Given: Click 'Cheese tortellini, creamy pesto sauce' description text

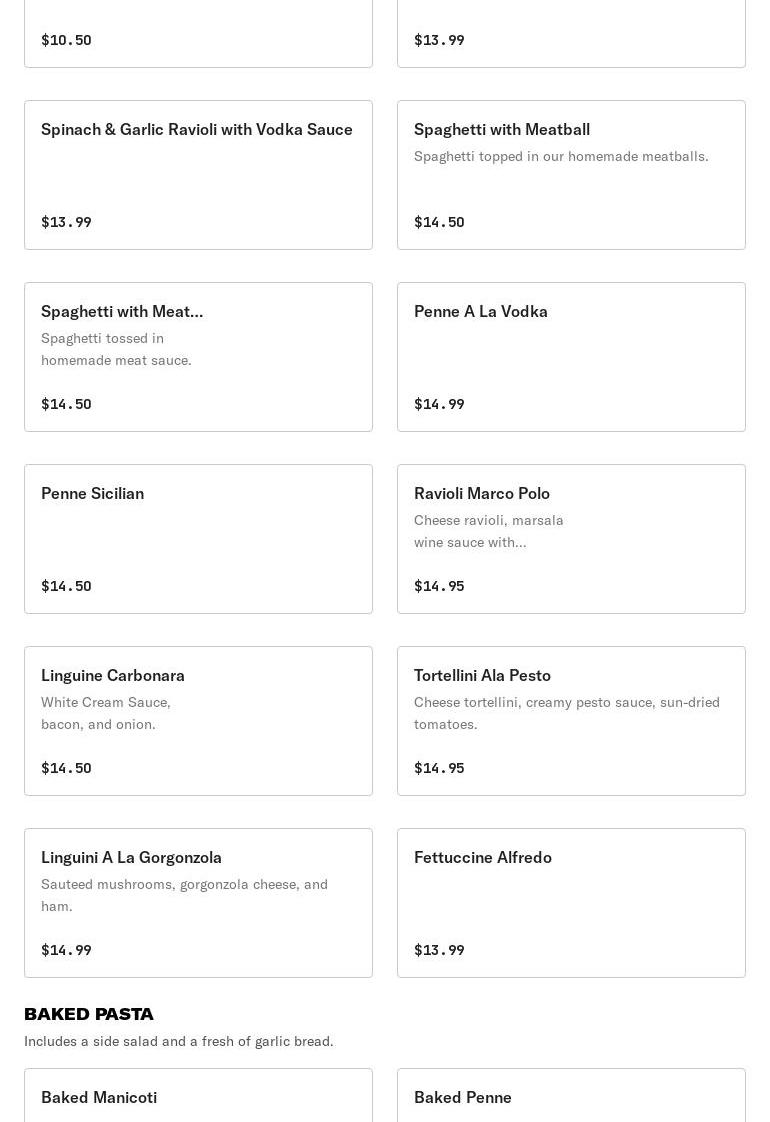Looking at the screenshot, I should tap(566, 713).
